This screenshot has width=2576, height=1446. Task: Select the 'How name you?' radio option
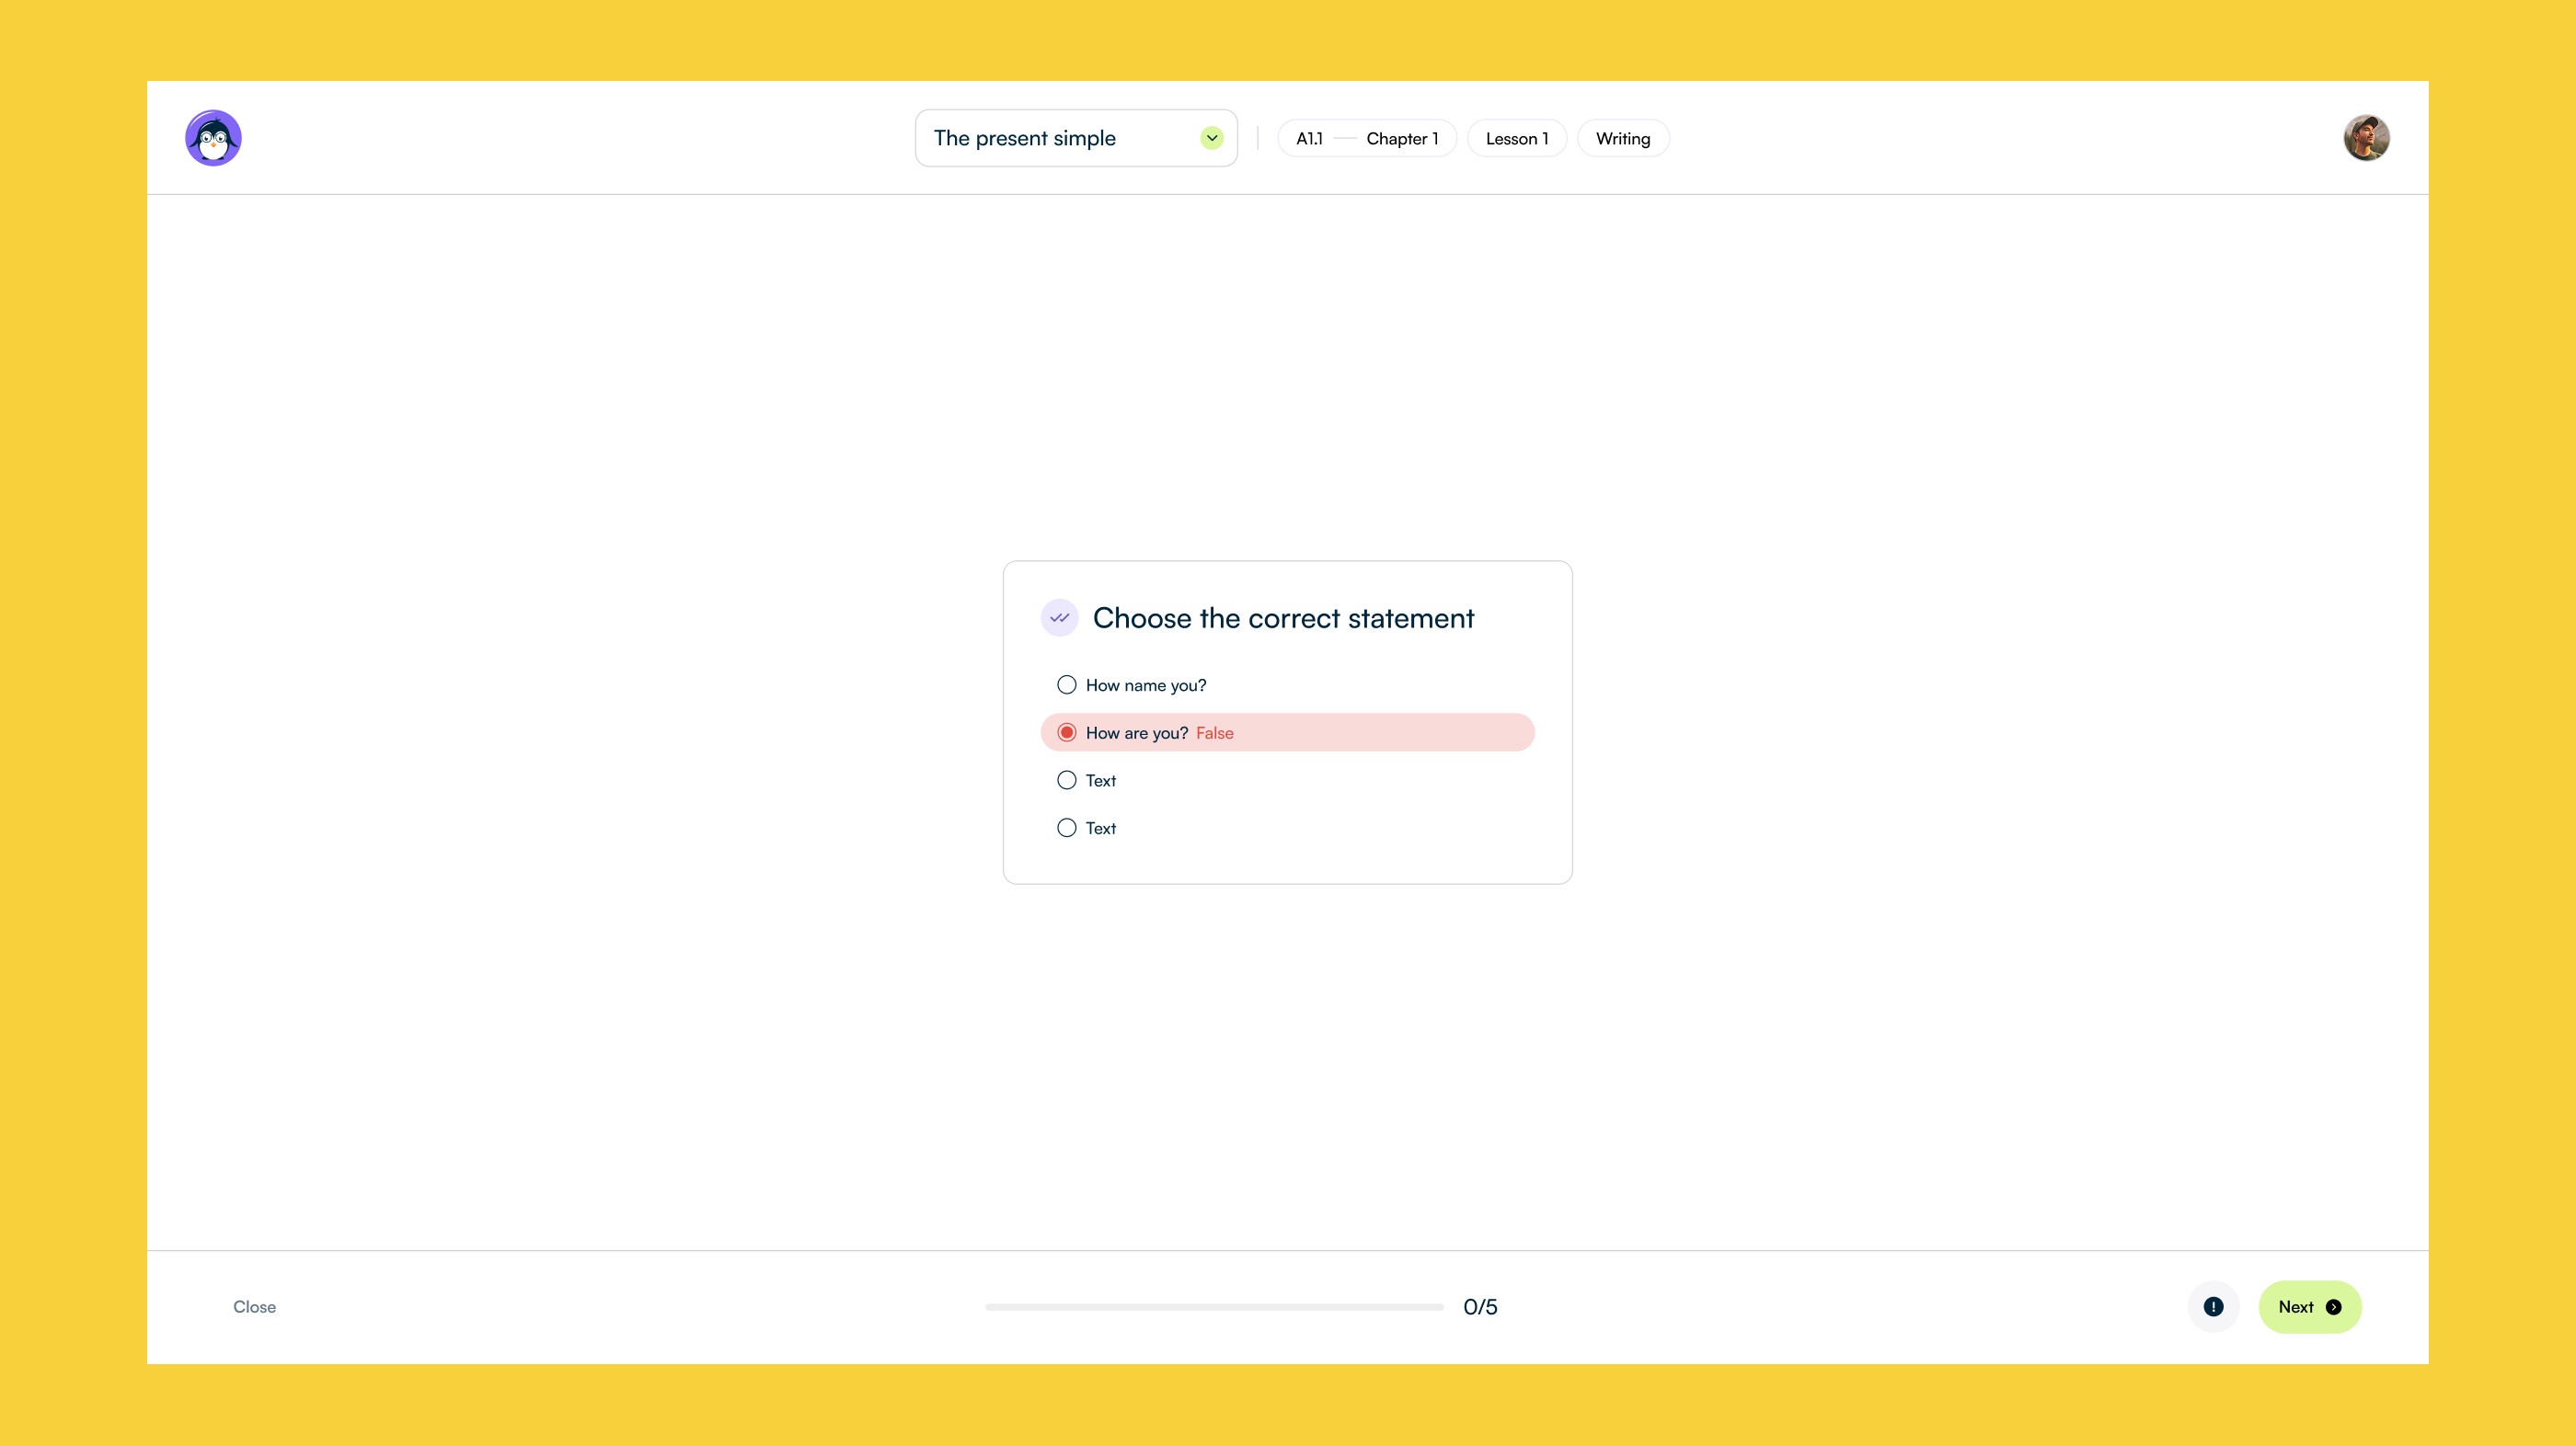1067,685
